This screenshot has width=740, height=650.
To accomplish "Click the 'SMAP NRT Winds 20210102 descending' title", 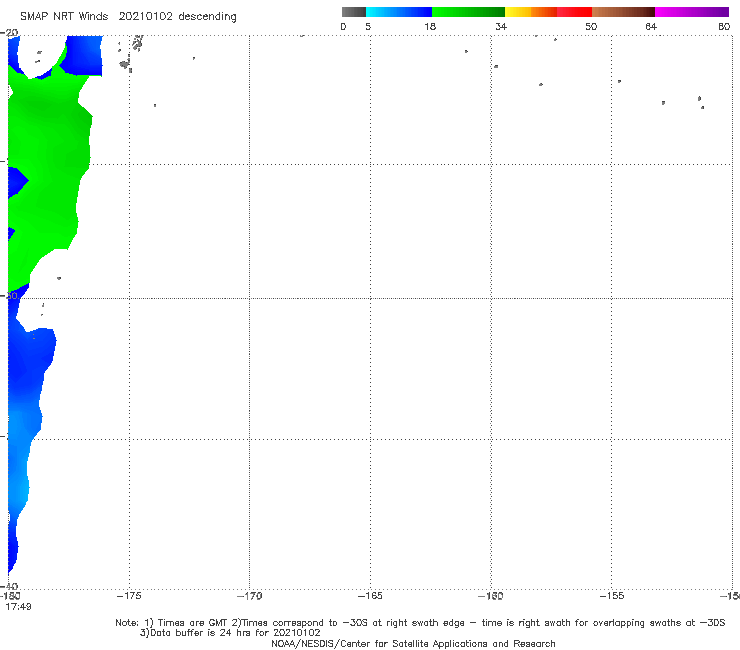I will (x=128, y=17).
